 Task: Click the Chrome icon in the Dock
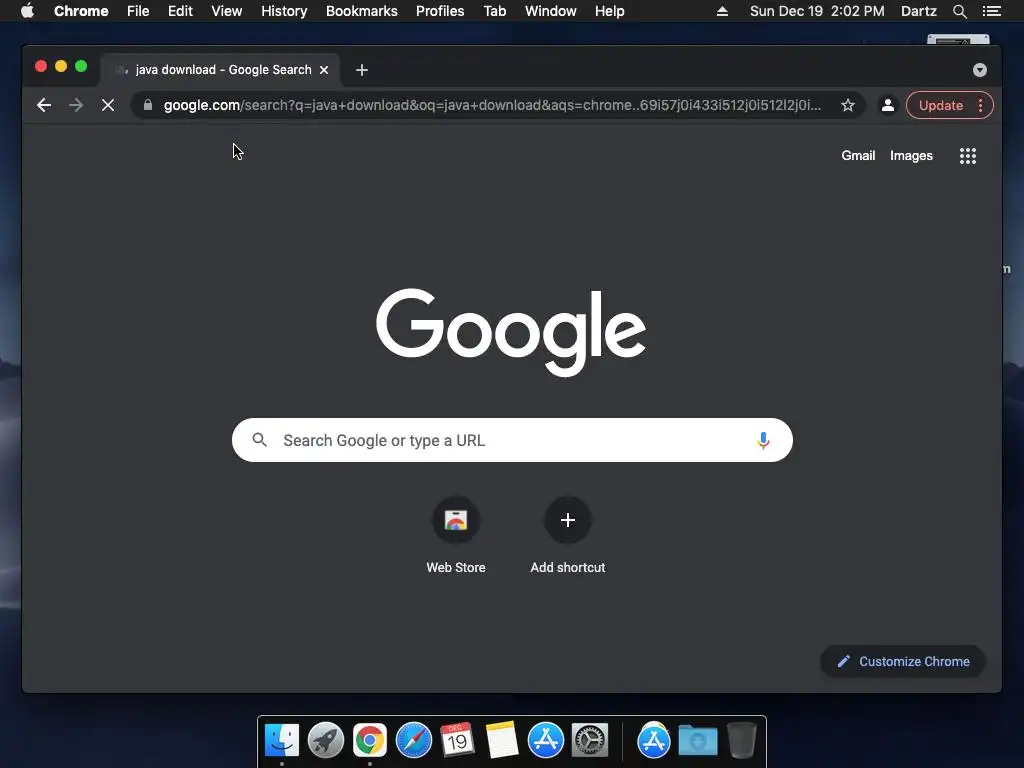(370, 740)
